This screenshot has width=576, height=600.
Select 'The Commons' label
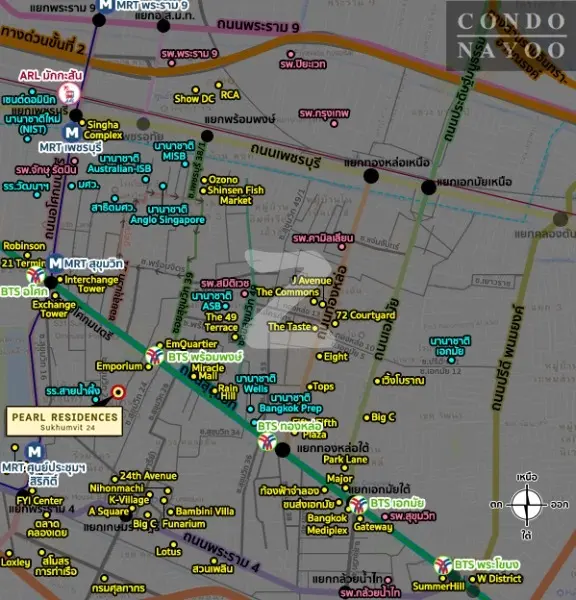tap(287, 292)
